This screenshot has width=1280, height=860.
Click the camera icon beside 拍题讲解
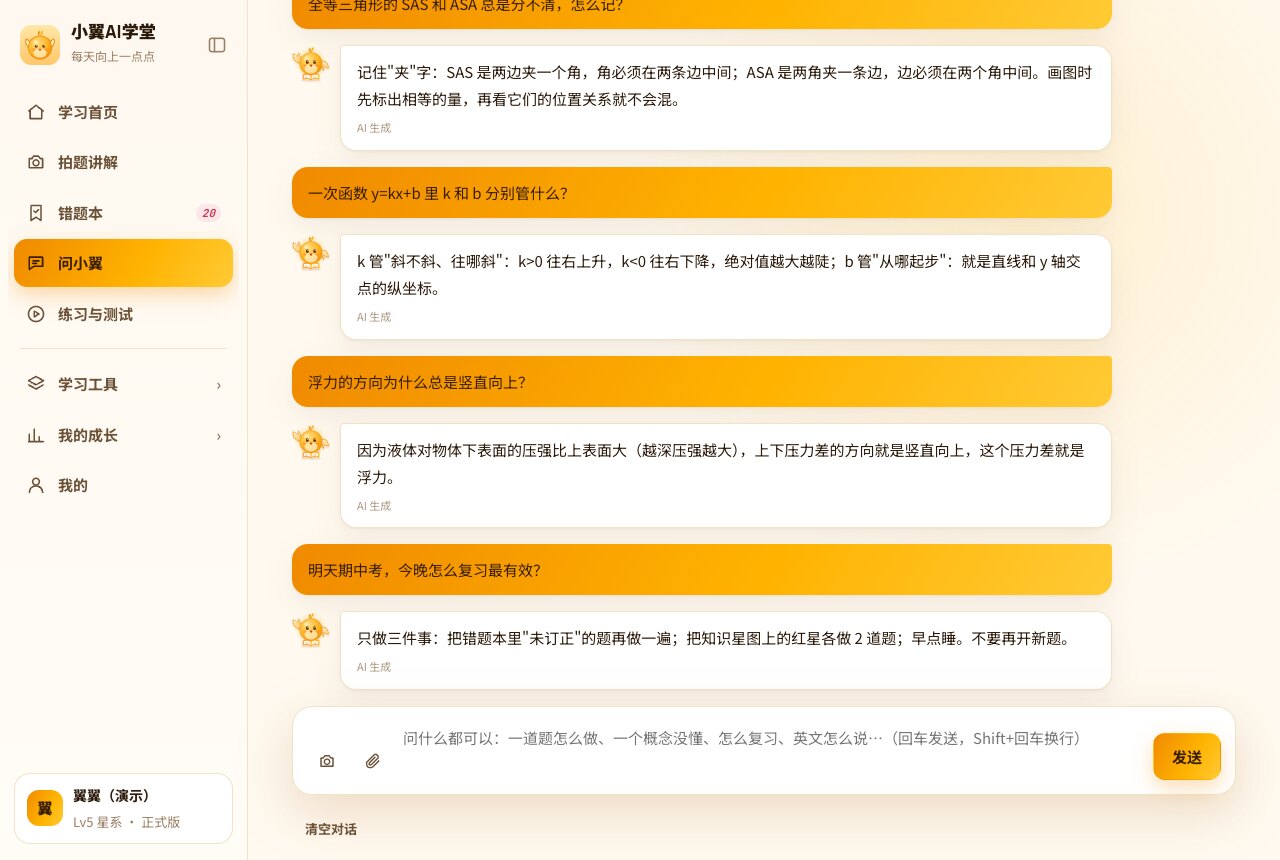point(36,162)
